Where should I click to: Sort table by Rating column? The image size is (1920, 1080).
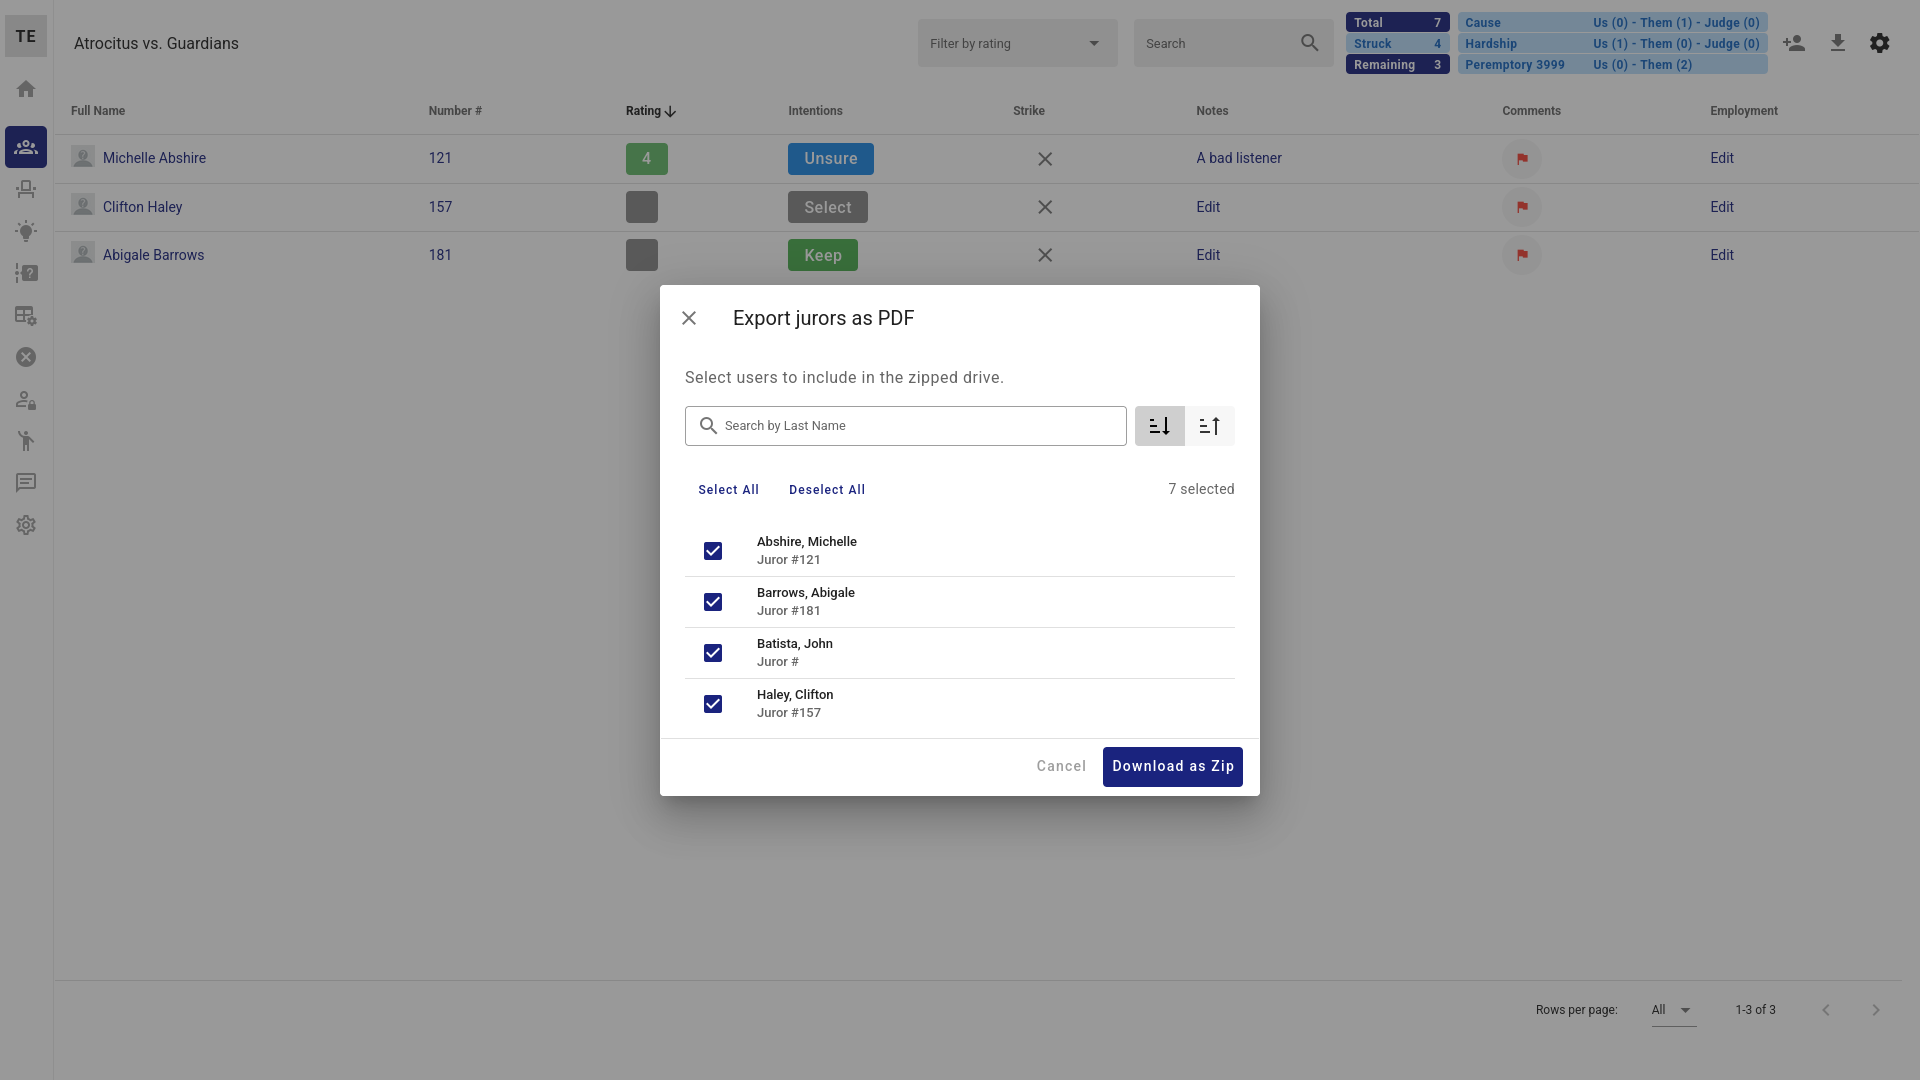[651, 111]
